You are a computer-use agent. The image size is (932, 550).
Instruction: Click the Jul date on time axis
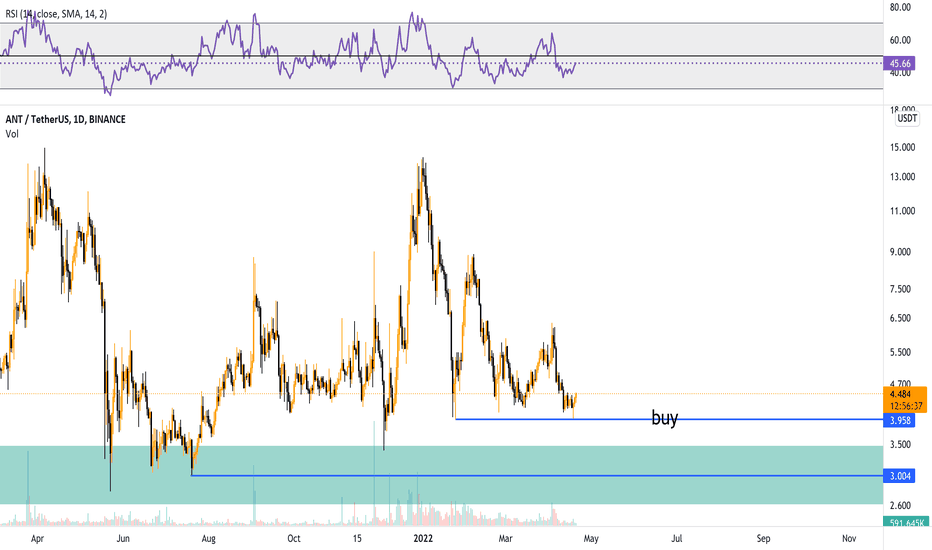(676, 539)
